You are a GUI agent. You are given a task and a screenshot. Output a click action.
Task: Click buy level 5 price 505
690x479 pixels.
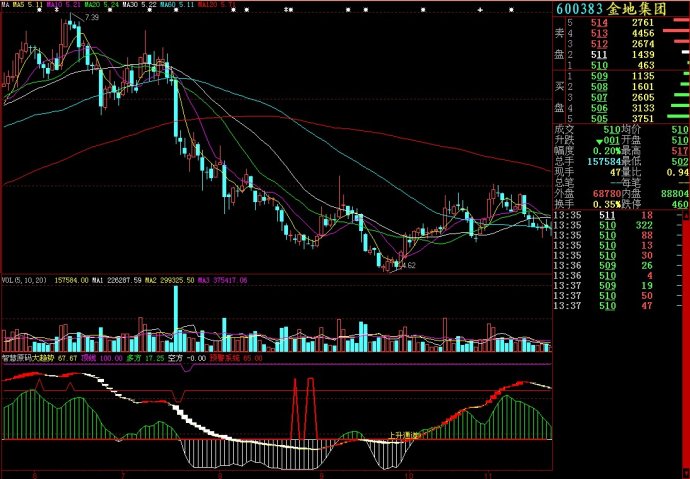coord(599,119)
